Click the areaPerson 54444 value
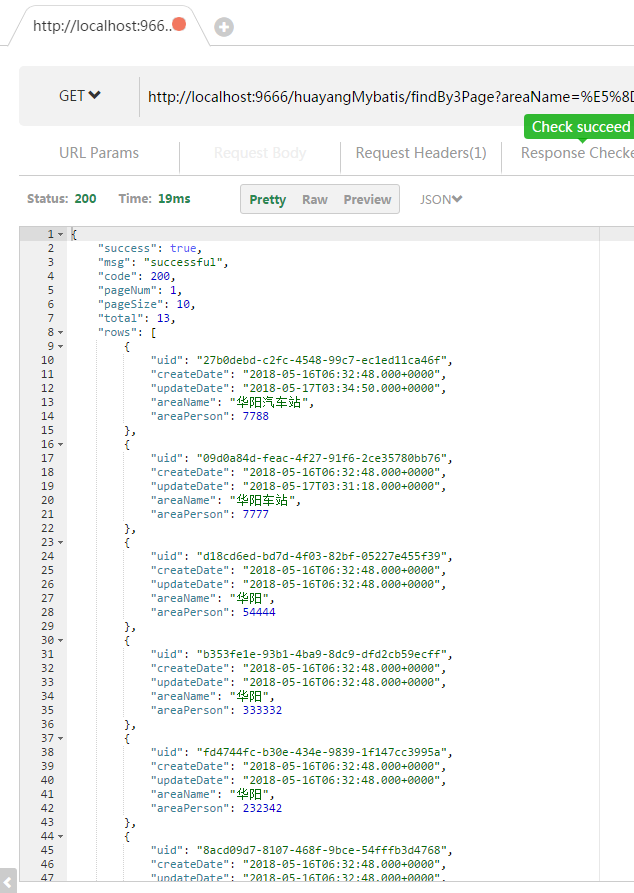 tap(259, 612)
